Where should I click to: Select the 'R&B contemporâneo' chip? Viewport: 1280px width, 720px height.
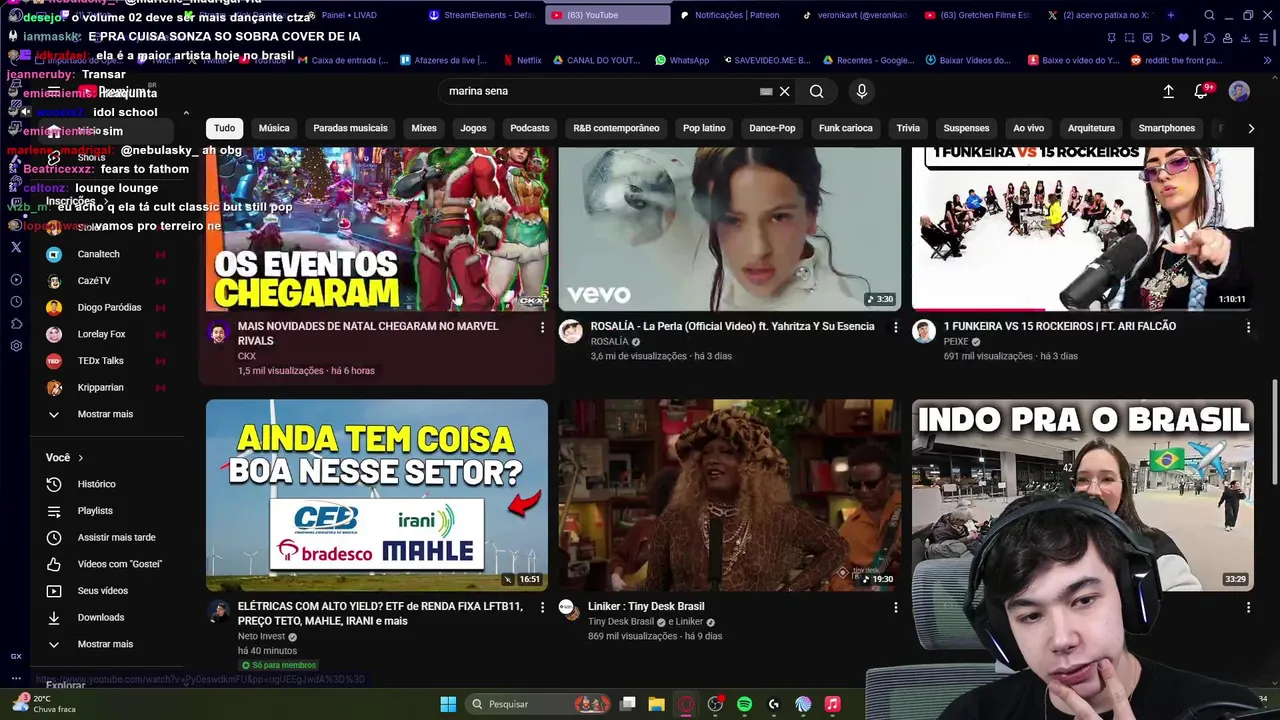click(616, 128)
